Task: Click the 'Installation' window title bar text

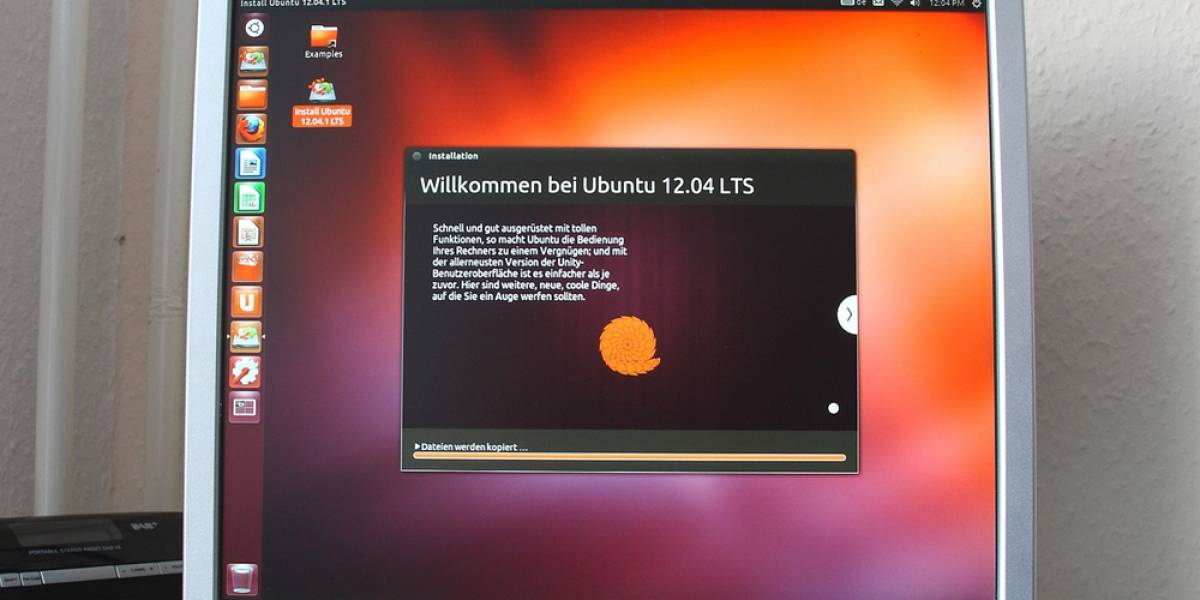Action: [453, 156]
